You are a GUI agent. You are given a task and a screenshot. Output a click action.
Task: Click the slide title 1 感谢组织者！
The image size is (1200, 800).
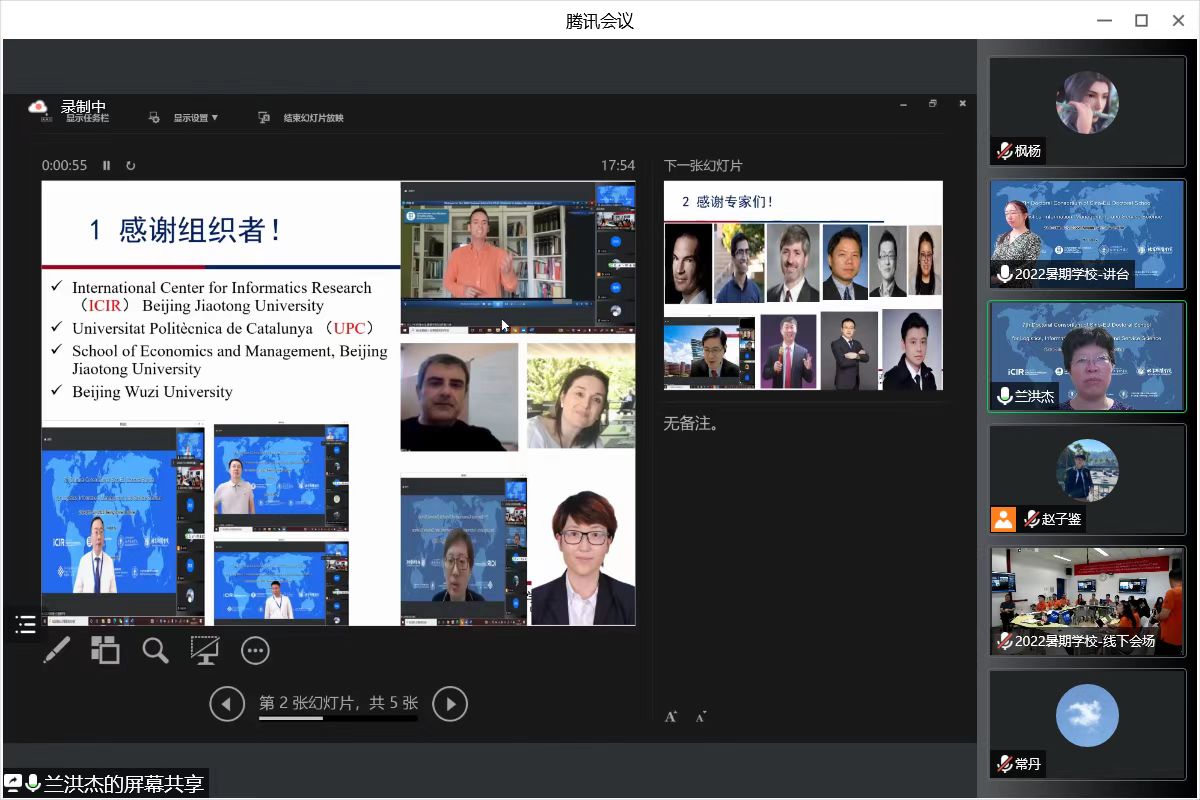[x=185, y=230]
